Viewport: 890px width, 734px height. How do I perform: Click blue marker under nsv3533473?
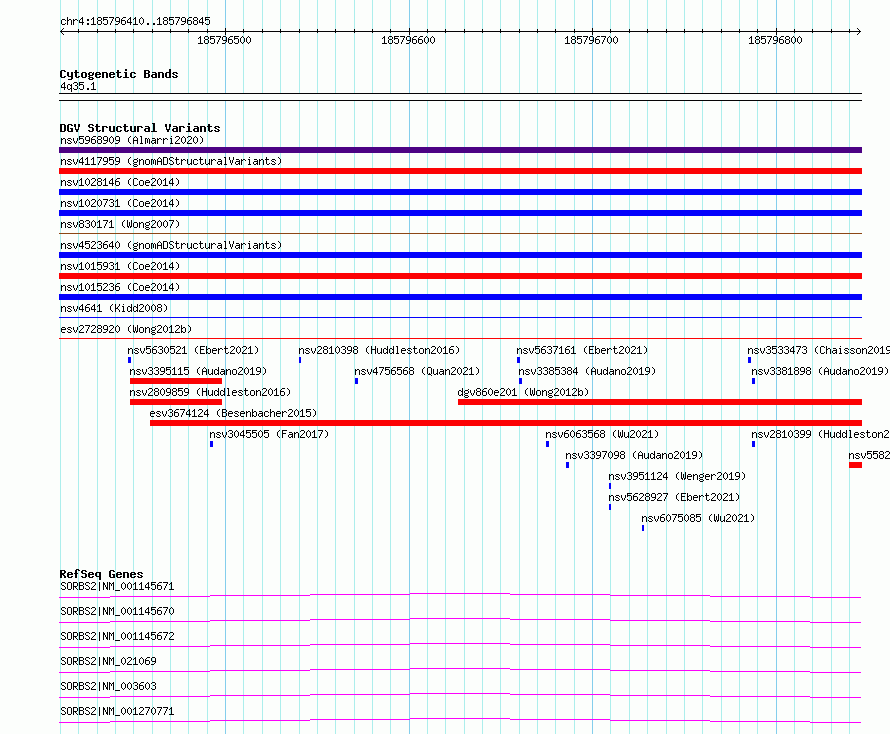[x=749, y=360]
